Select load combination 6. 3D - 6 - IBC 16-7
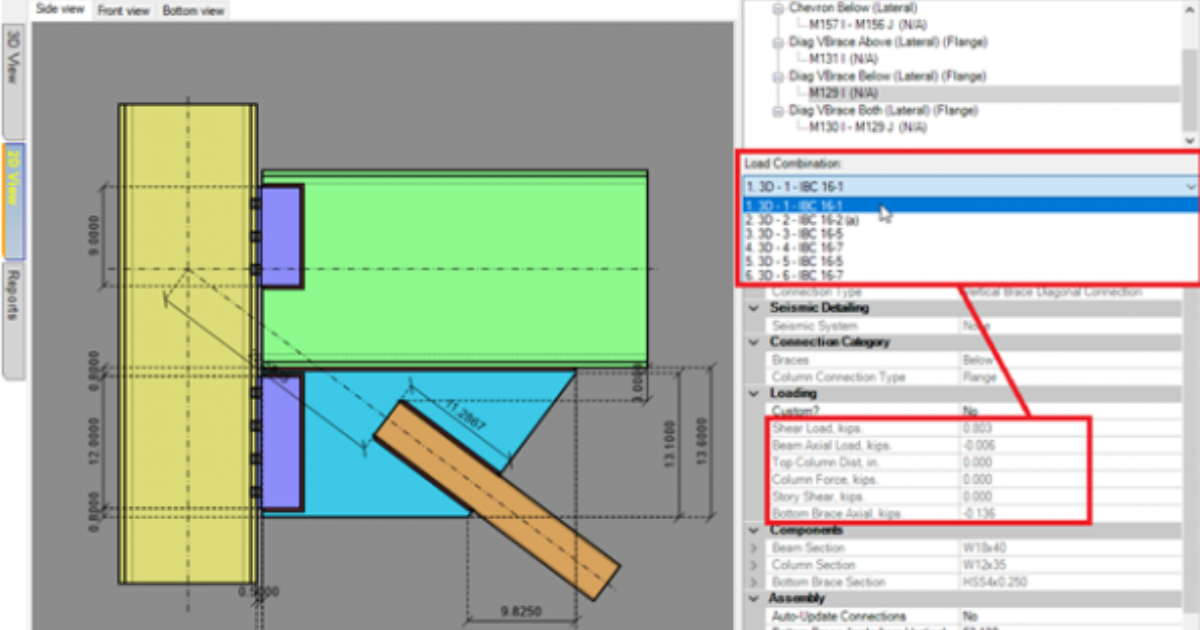This screenshot has height=630, width=1200. pyautogui.click(x=850, y=274)
